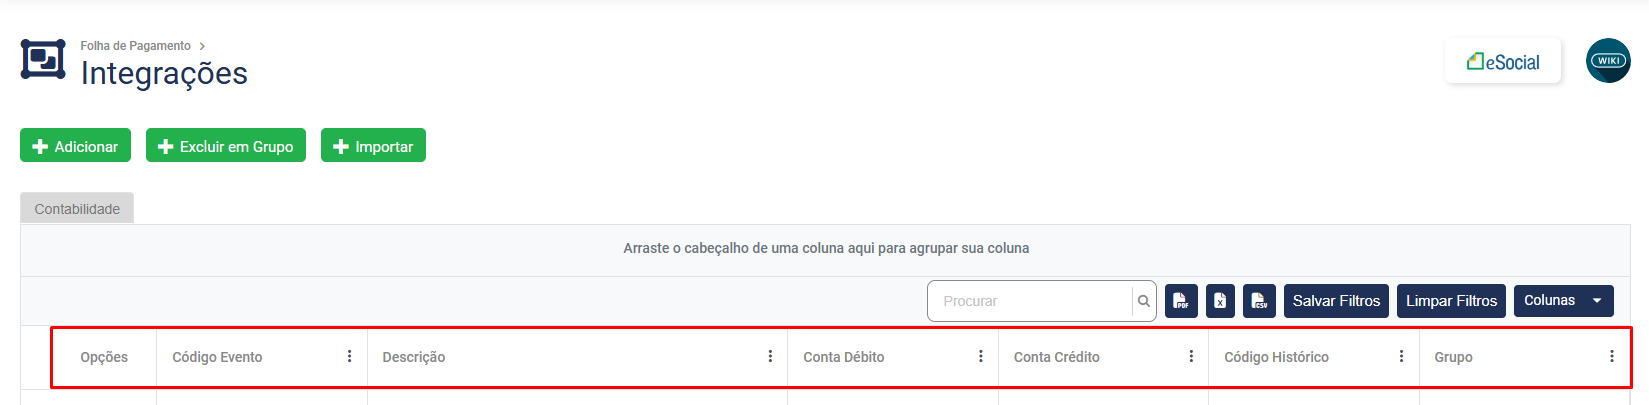This screenshot has height=405, width=1649.
Task: Export the table to Excel
Action: pyautogui.click(x=1220, y=301)
